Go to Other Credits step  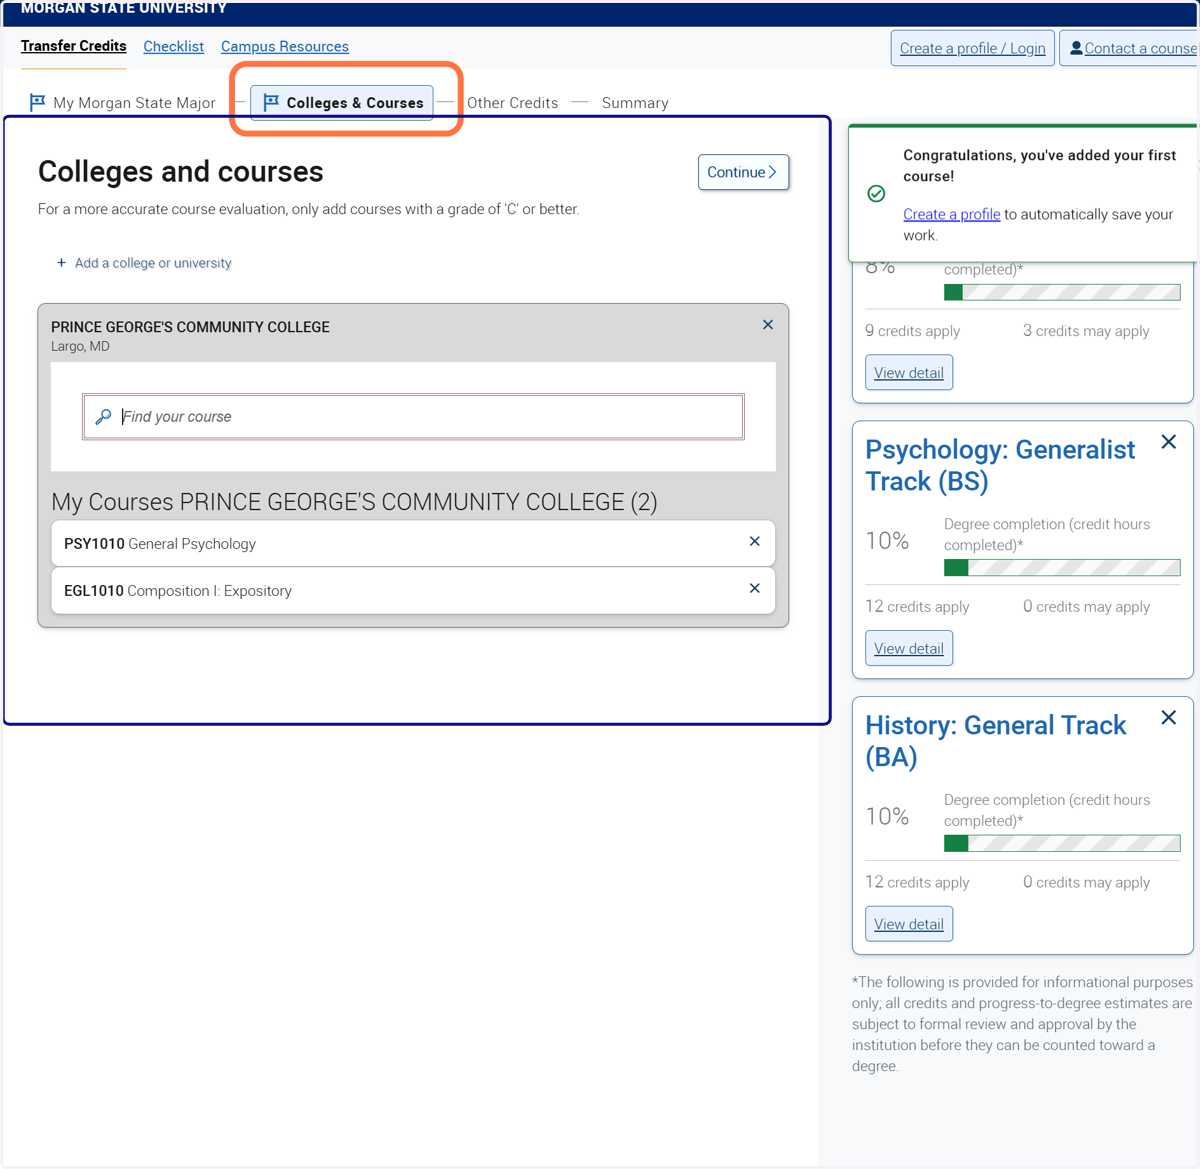tap(513, 103)
